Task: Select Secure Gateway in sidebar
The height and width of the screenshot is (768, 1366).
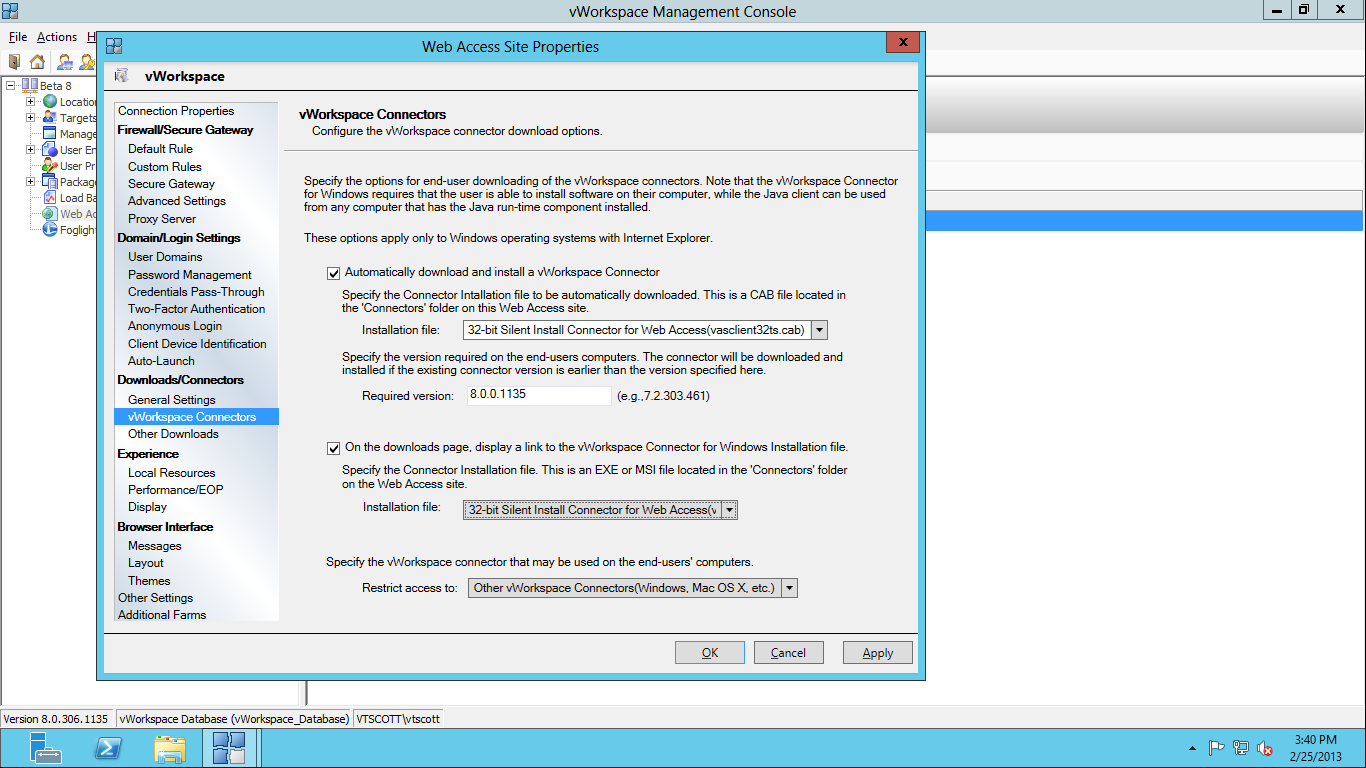Action: [x=171, y=184]
